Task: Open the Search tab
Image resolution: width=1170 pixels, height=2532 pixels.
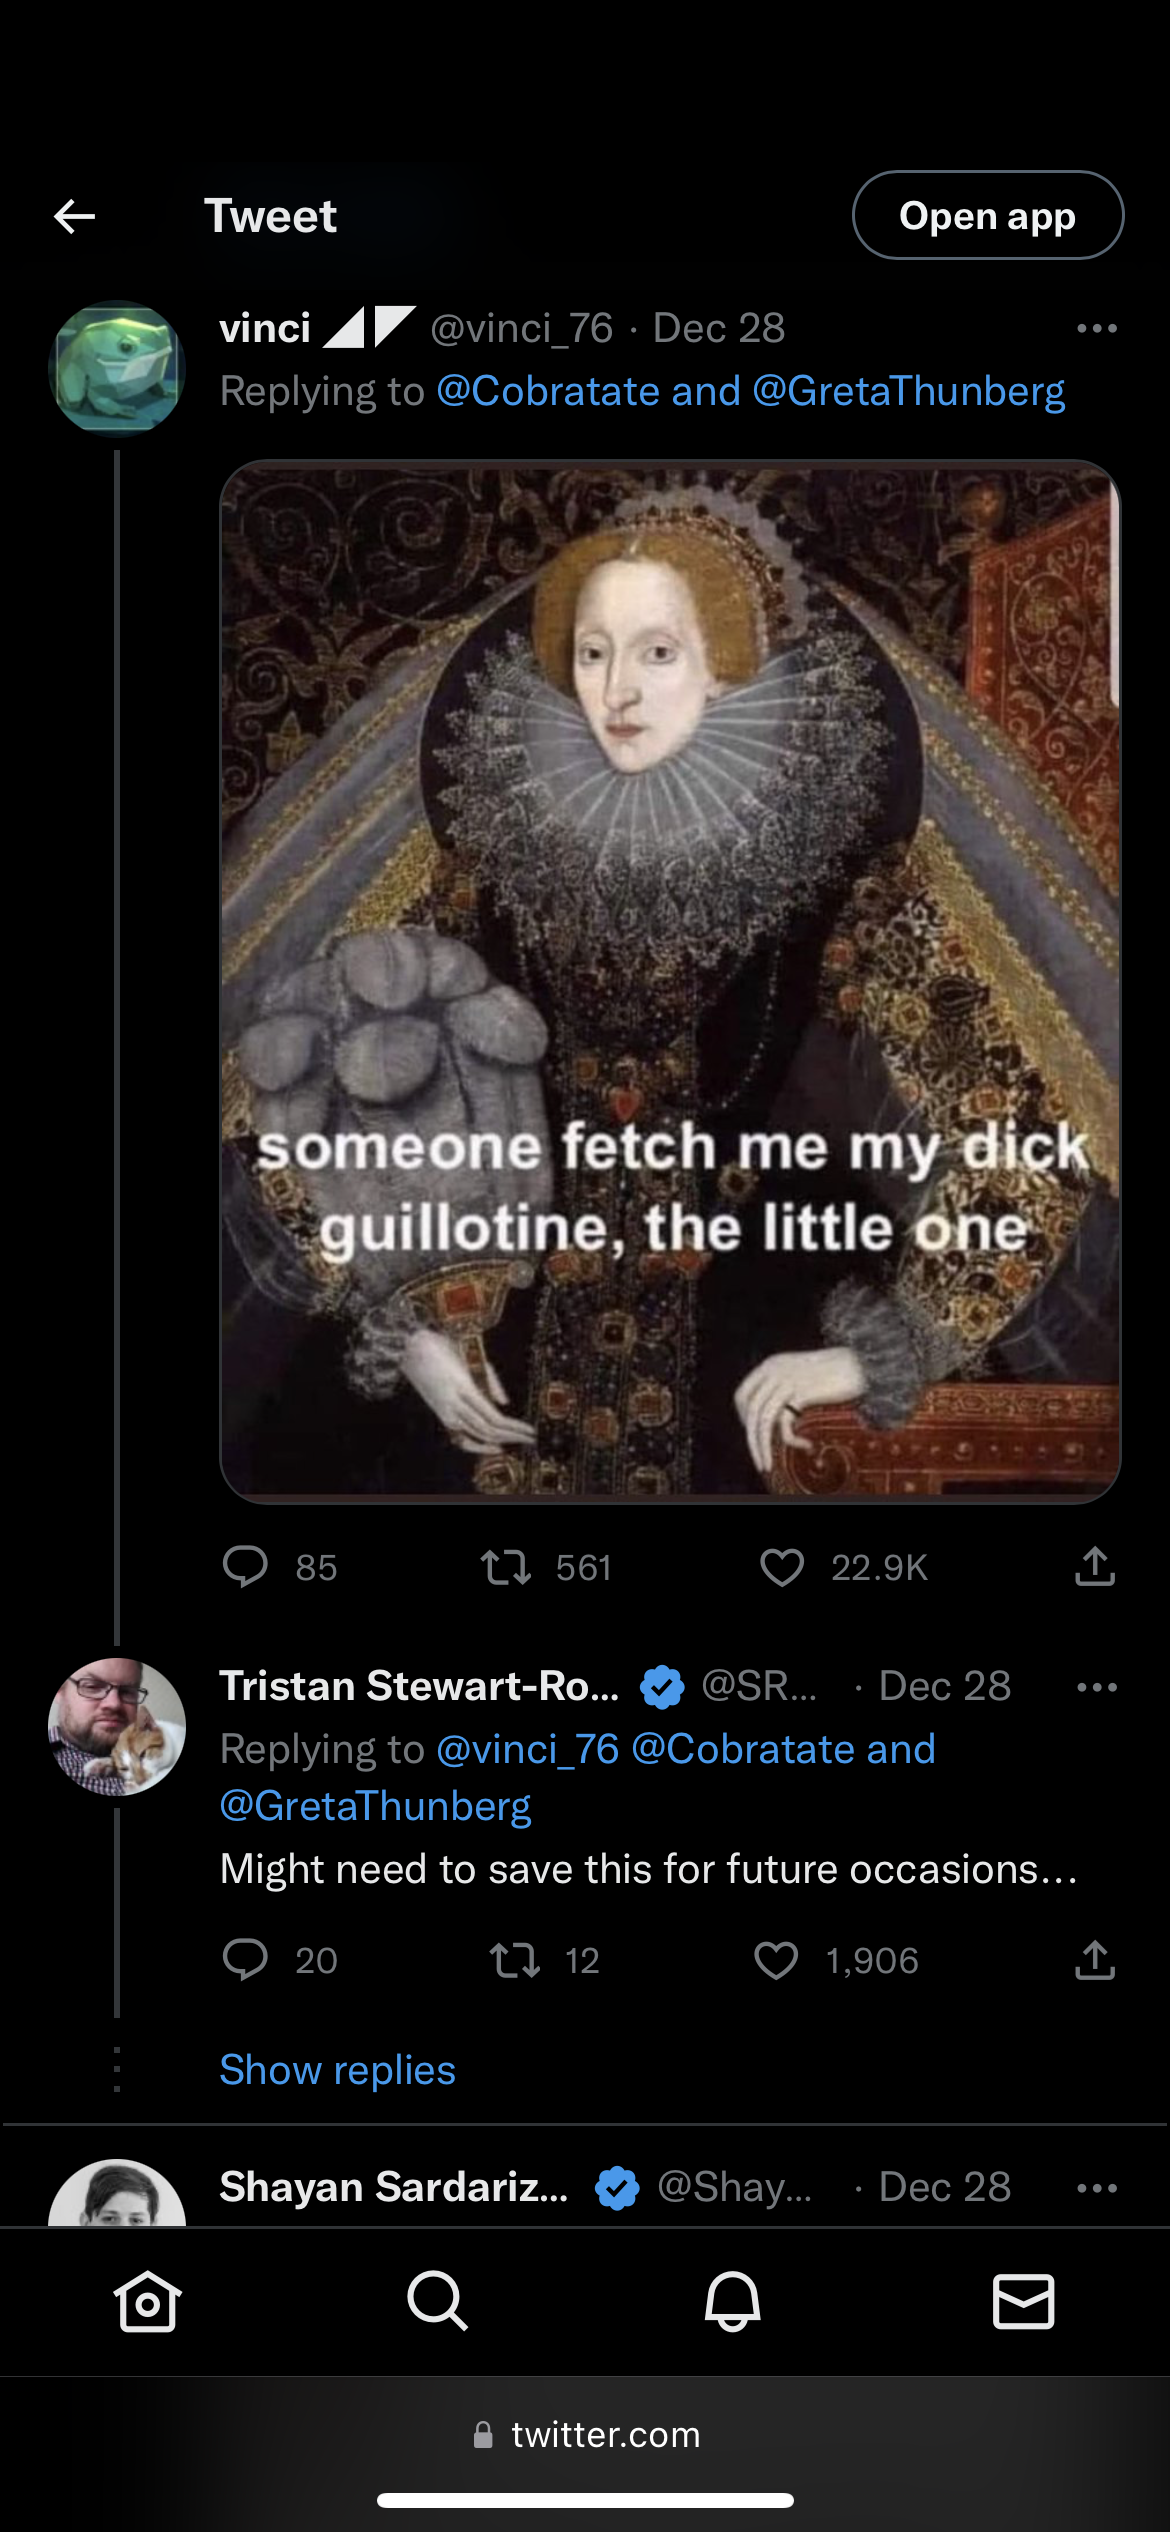Action: pyautogui.click(x=437, y=2301)
